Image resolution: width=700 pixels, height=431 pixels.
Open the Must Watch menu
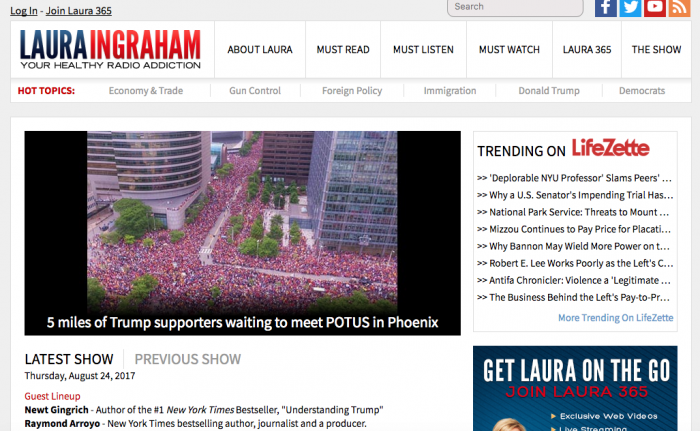[x=509, y=50]
